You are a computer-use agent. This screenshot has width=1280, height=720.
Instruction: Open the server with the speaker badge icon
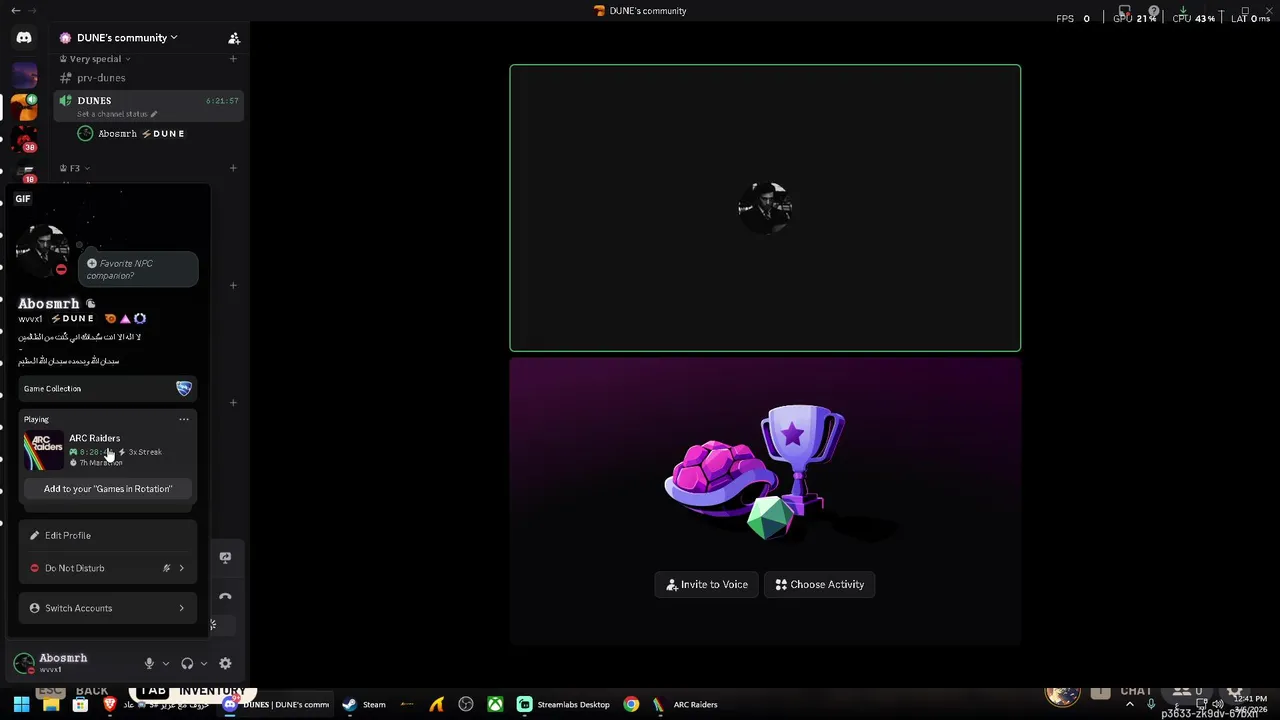point(24,106)
